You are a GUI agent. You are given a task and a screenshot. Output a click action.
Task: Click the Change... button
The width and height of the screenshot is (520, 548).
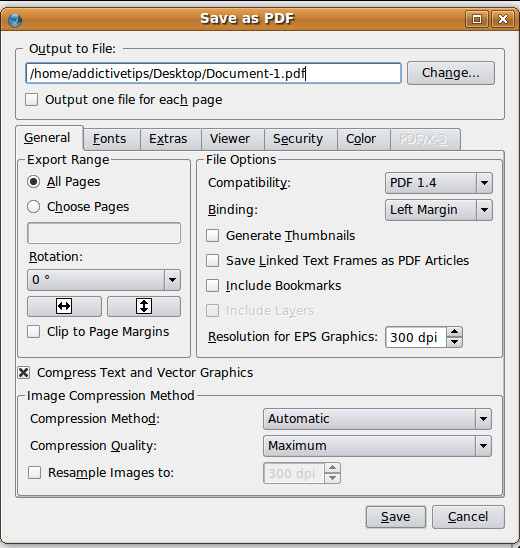pyautogui.click(x=451, y=73)
